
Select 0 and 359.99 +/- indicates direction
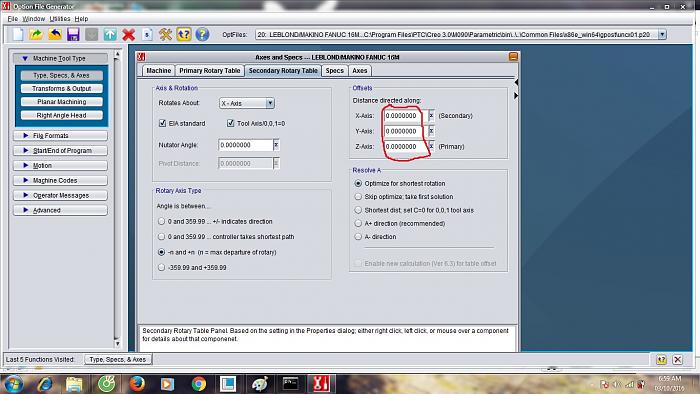pos(161,221)
